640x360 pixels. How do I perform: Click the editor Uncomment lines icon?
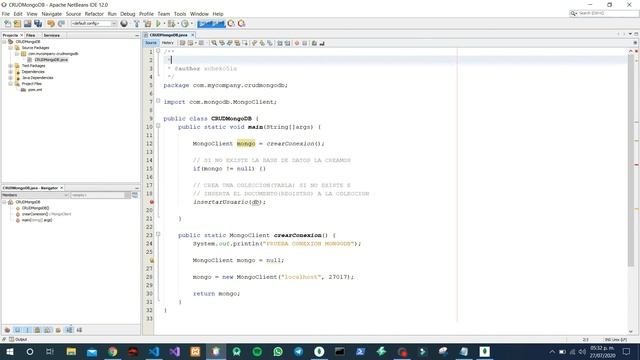tap(322, 43)
